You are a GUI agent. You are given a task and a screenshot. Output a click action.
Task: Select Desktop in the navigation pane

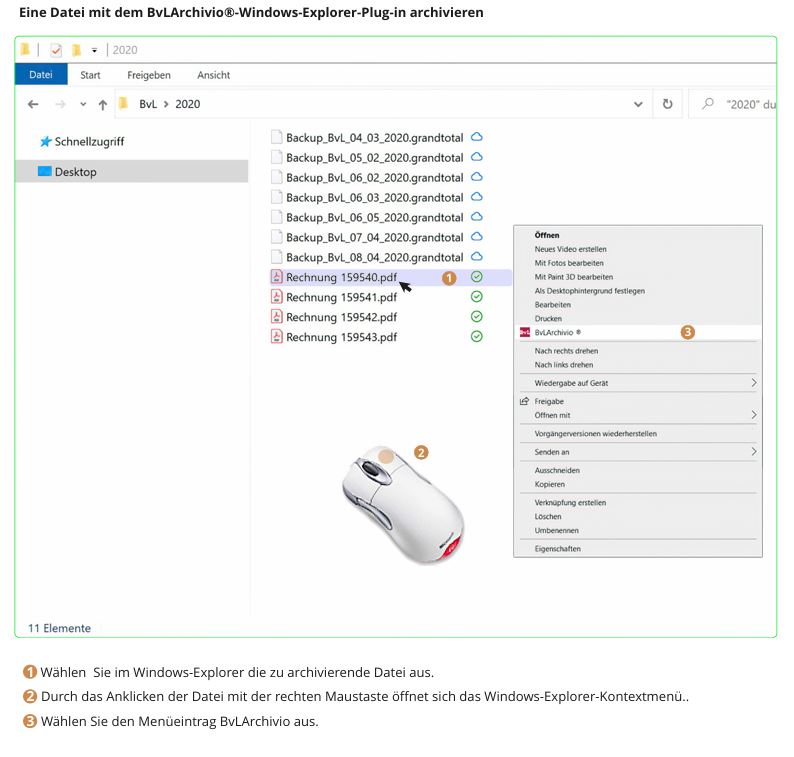pos(75,172)
